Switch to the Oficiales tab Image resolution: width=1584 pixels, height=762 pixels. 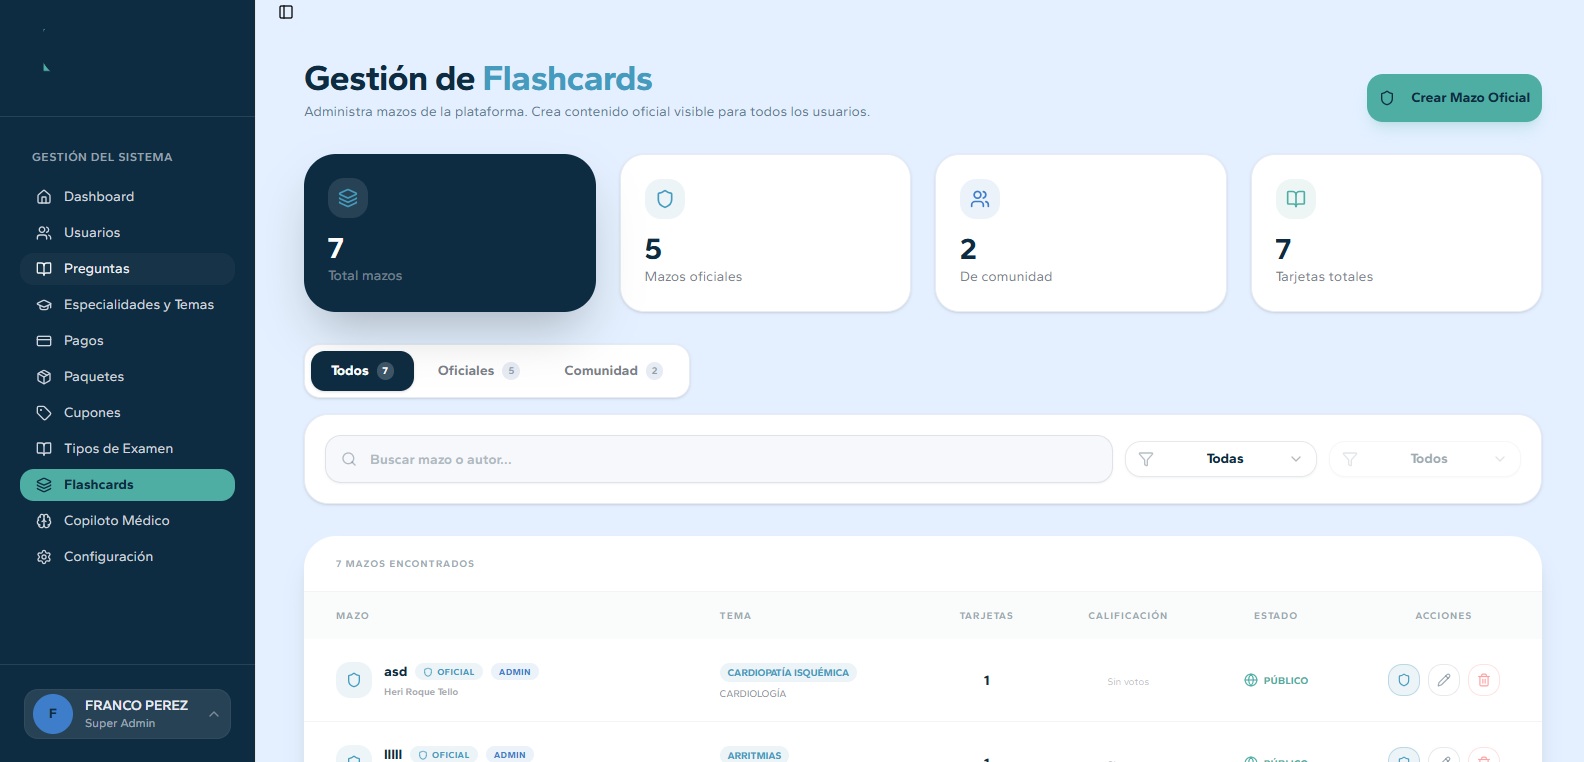pyautogui.click(x=478, y=371)
